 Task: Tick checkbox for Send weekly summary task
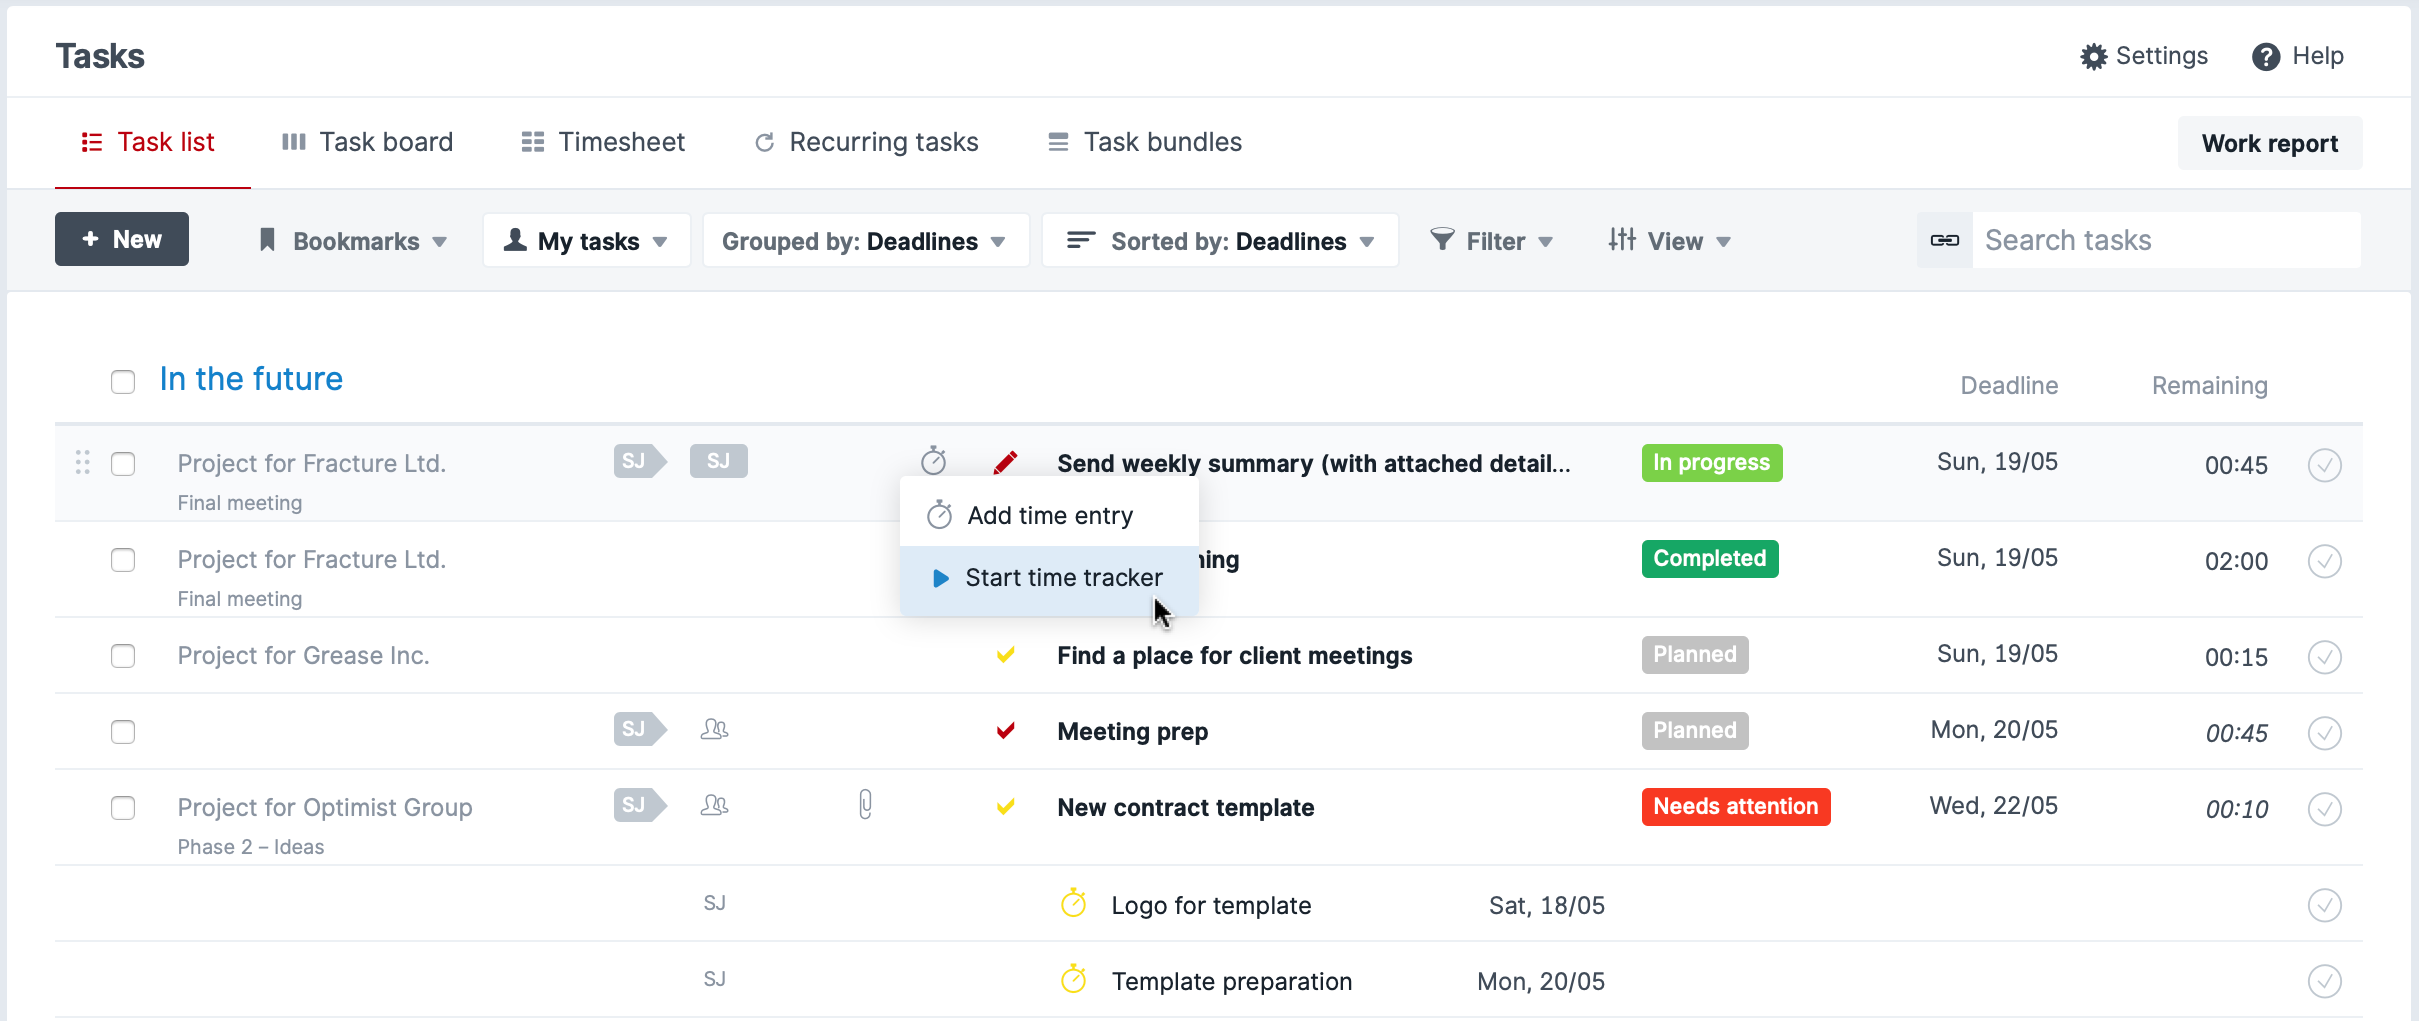(123, 464)
